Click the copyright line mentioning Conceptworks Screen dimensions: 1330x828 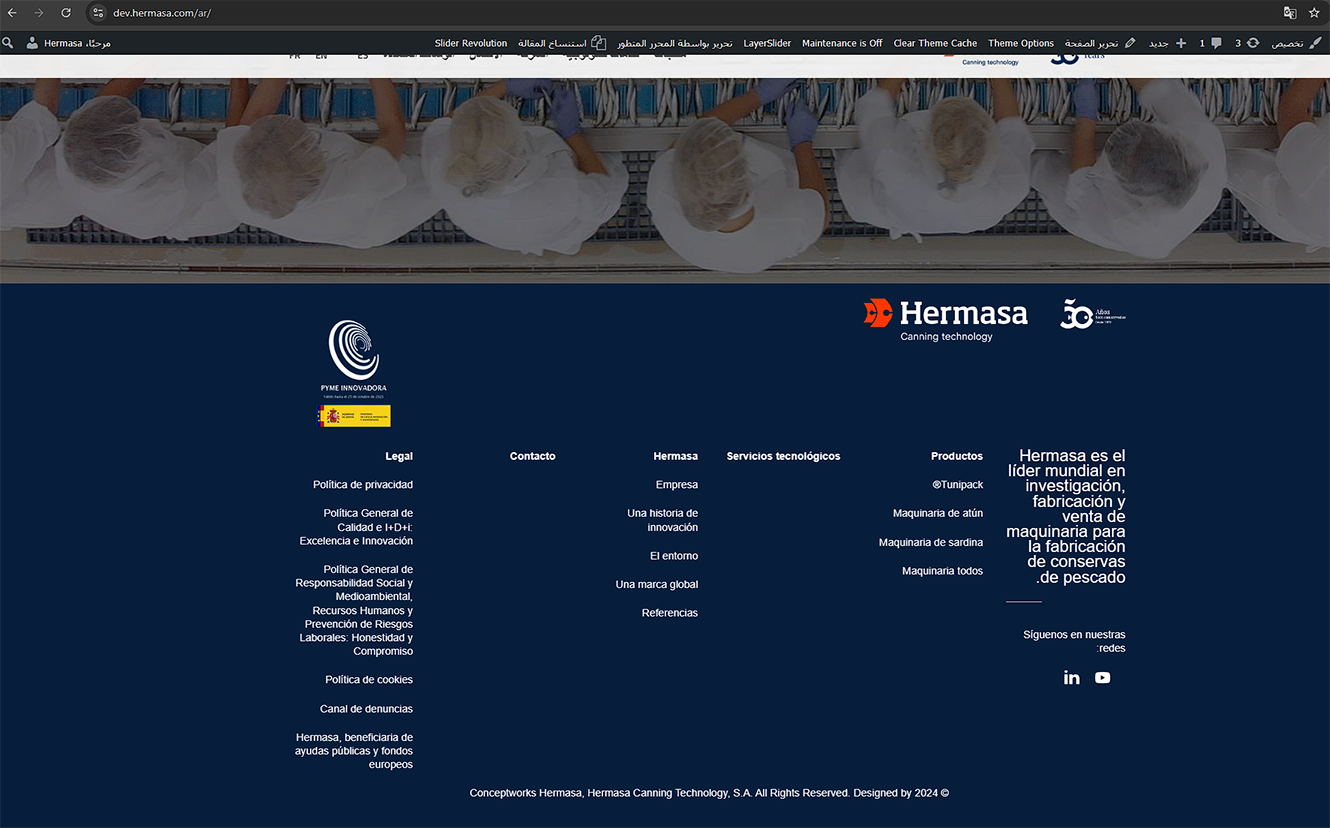point(709,793)
